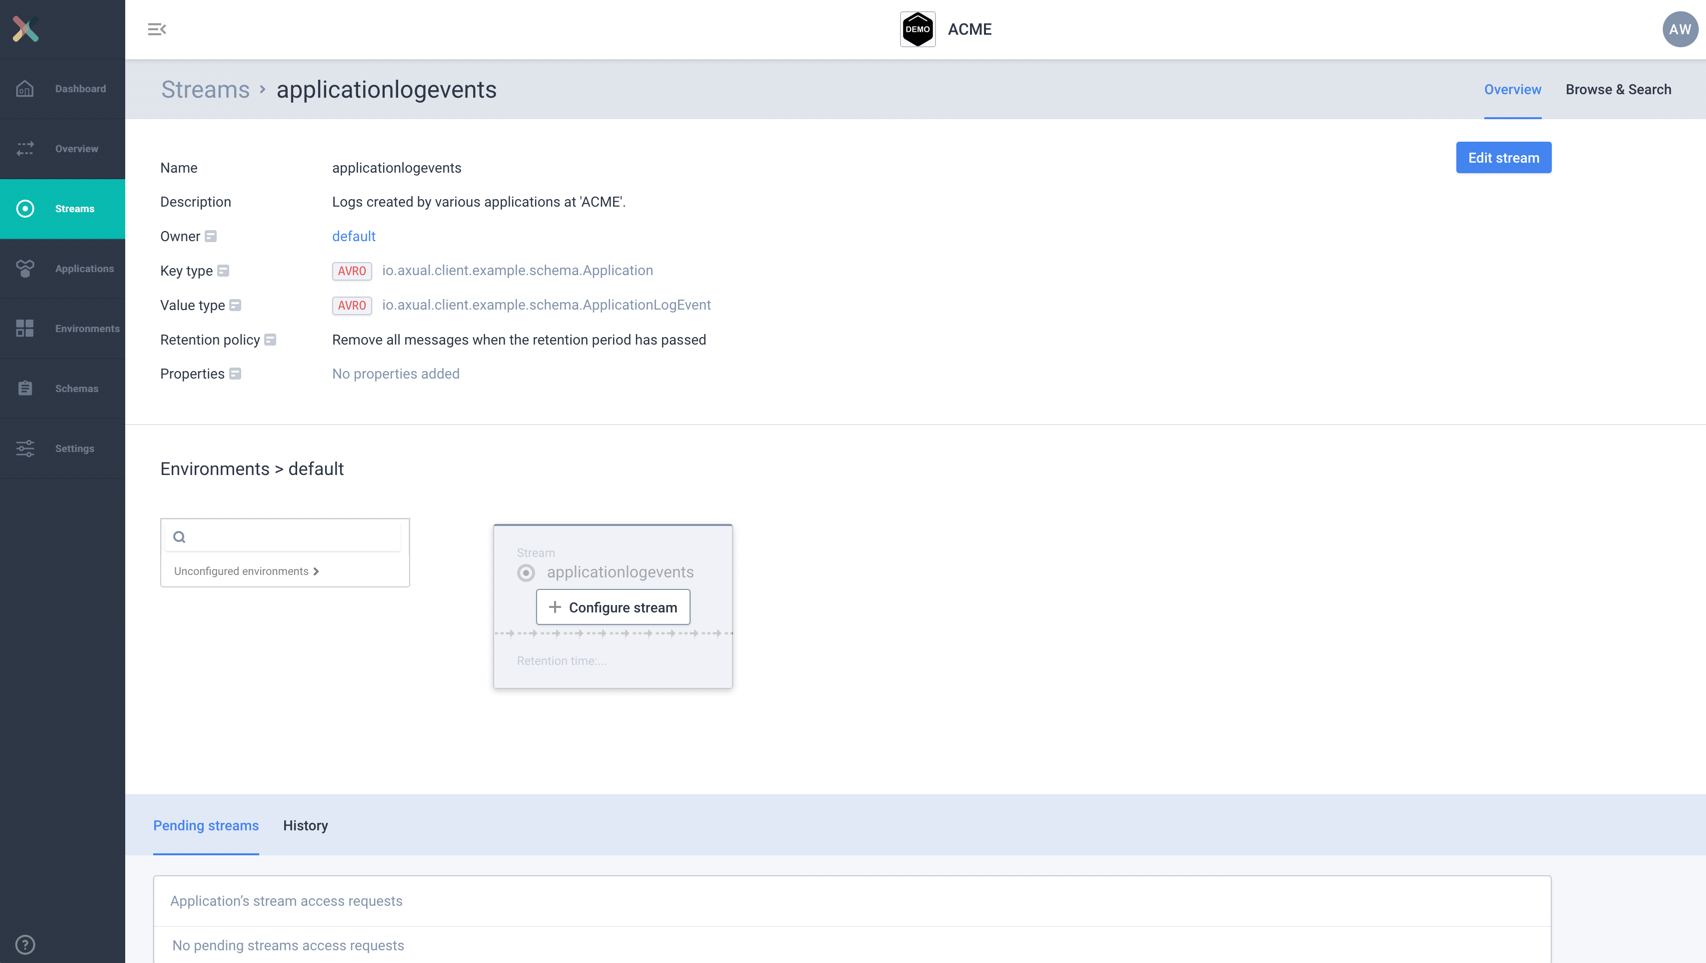Viewport: 1706px width, 963px height.
Task: Click the Settings sliders icon
Action: pos(25,448)
